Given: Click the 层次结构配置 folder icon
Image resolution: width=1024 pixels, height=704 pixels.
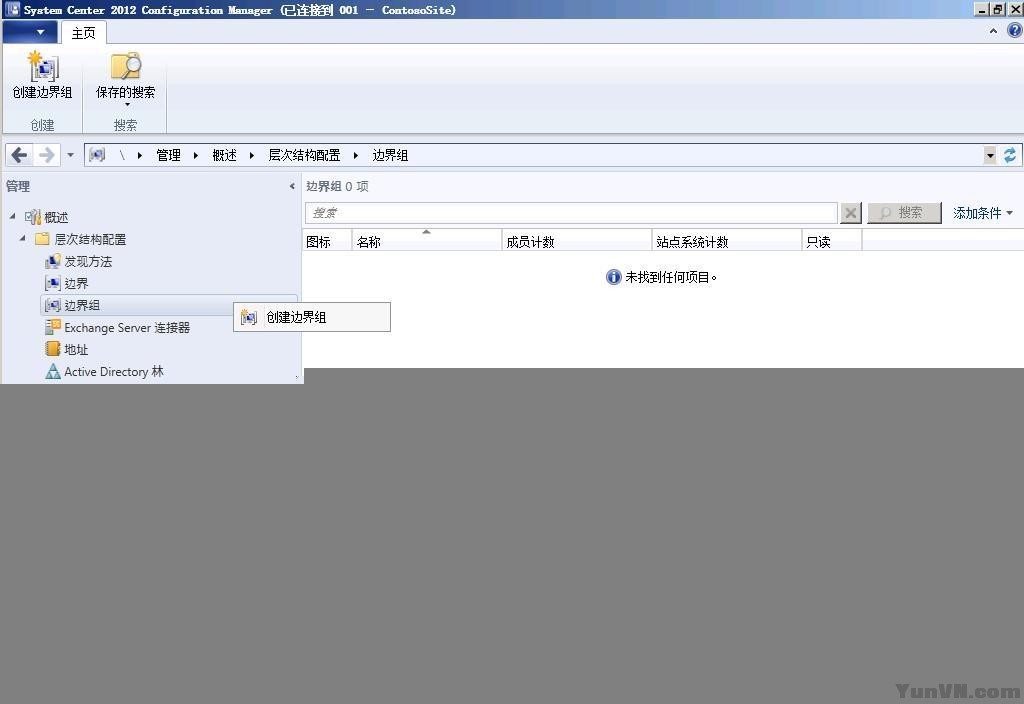Looking at the screenshot, I should click(x=42, y=239).
